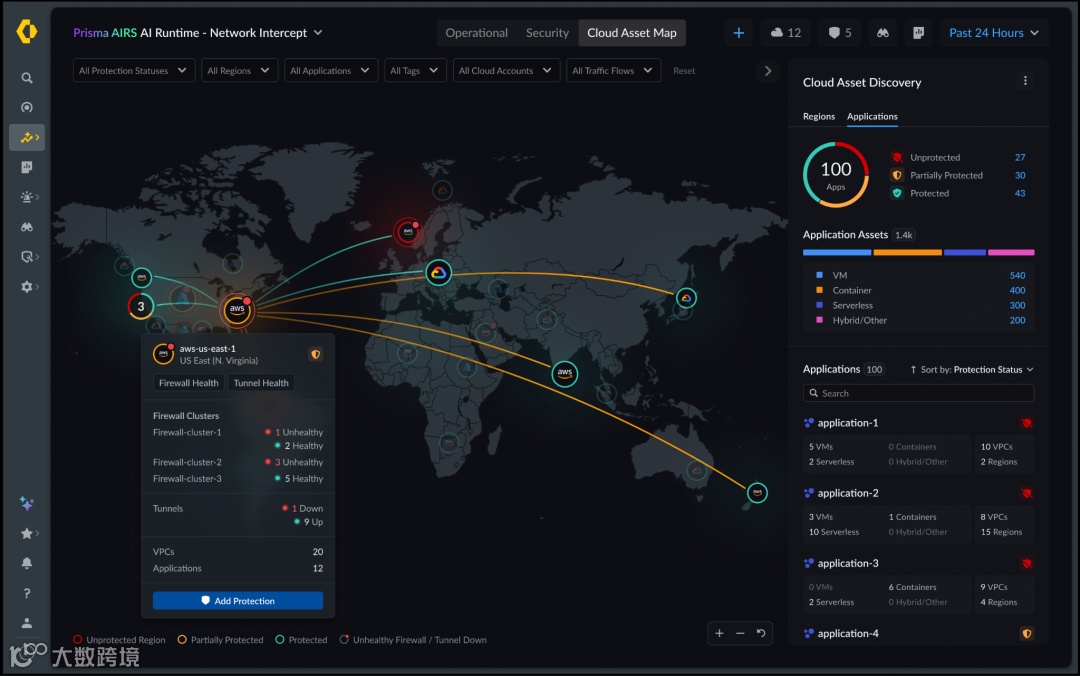This screenshot has height=676, width=1080.
Task: Click the cloud count 12 indicator
Action: (x=786, y=32)
